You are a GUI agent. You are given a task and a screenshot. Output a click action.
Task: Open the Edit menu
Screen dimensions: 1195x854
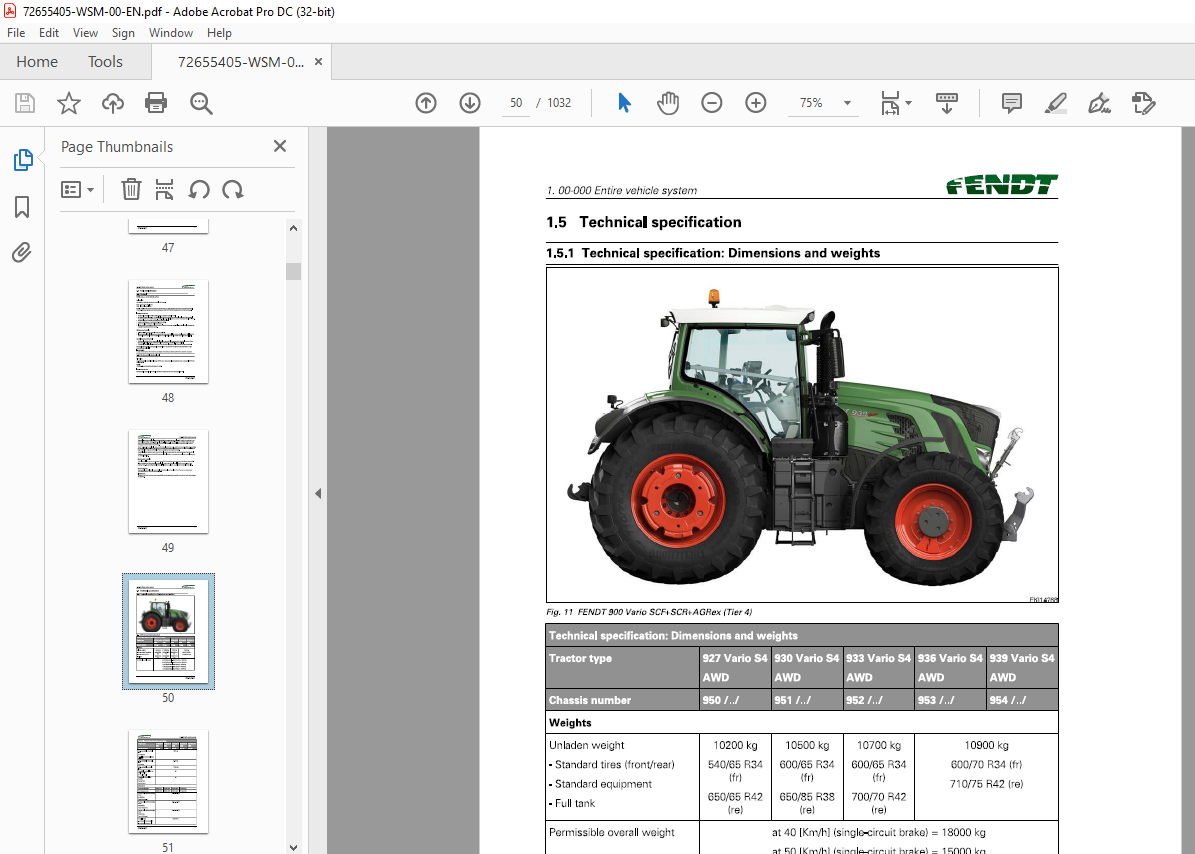49,33
